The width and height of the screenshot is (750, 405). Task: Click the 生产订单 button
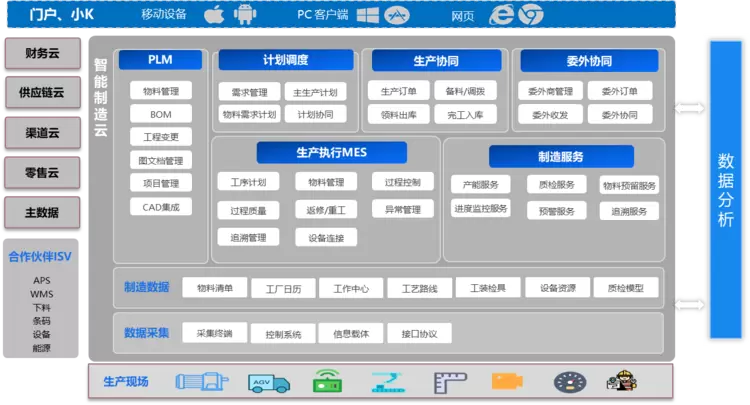398,92
